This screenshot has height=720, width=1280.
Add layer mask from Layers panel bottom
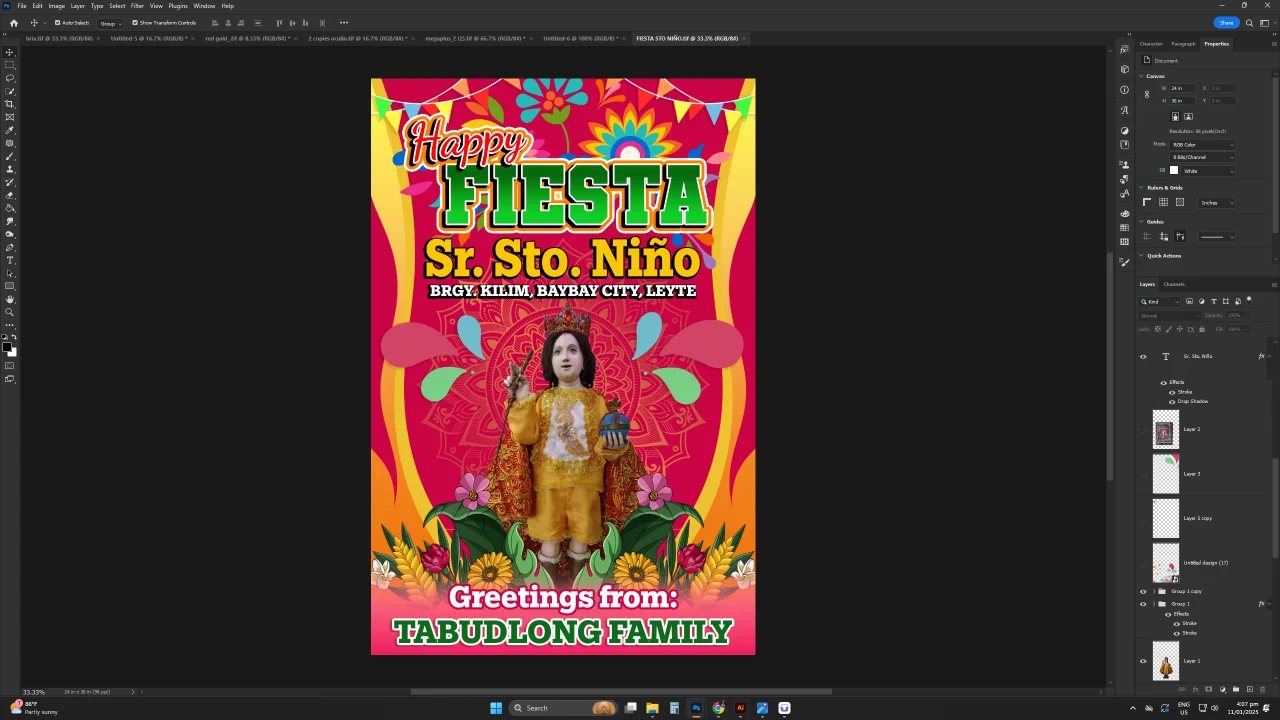(1208, 689)
